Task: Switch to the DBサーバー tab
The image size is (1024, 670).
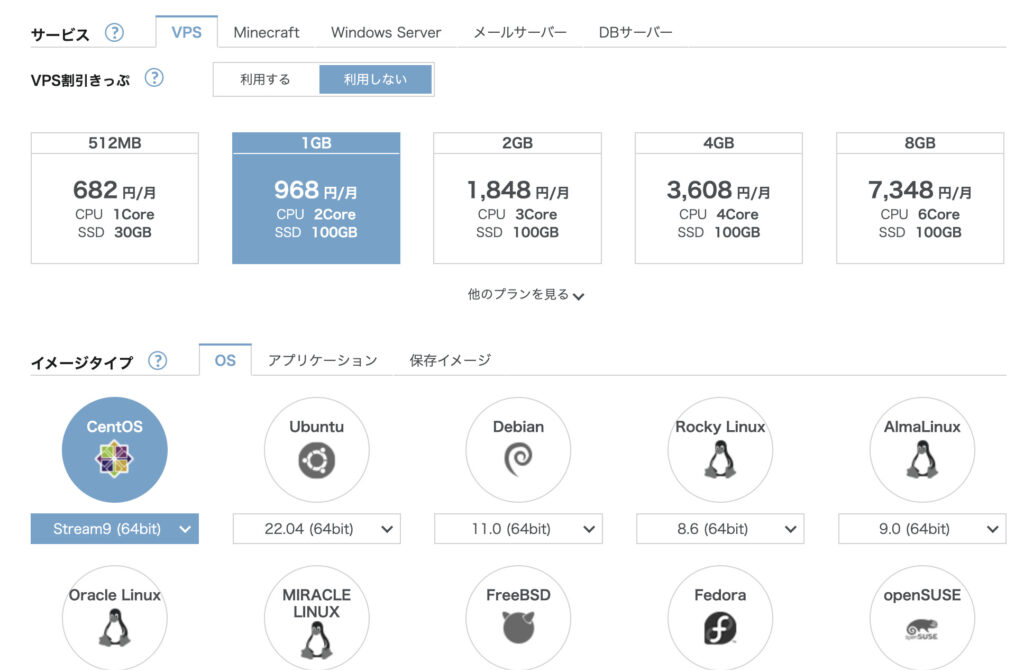Action: [x=635, y=32]
